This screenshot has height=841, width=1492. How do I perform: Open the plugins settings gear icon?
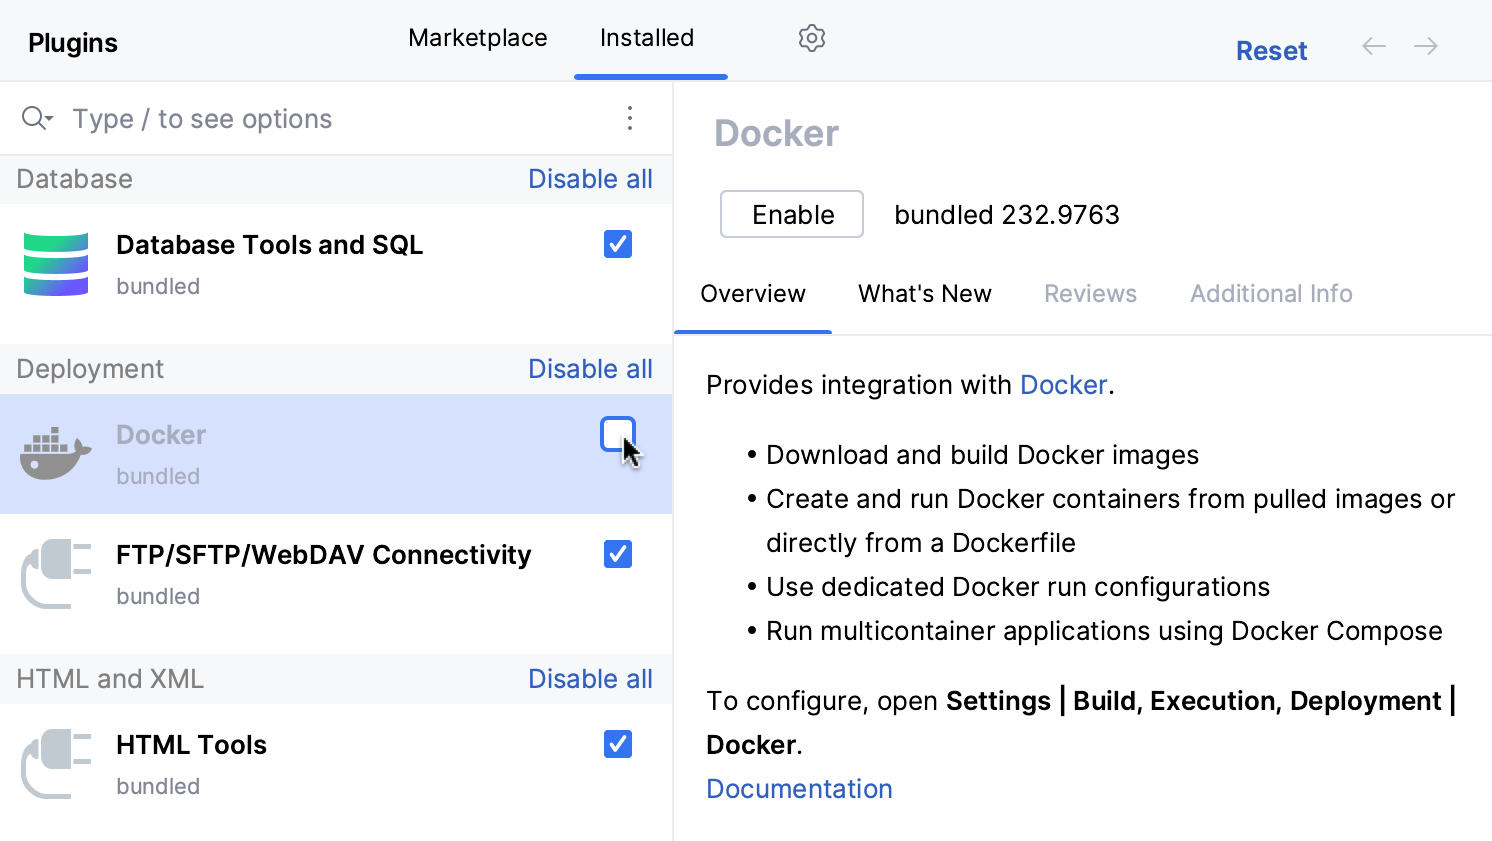(811, 37)
